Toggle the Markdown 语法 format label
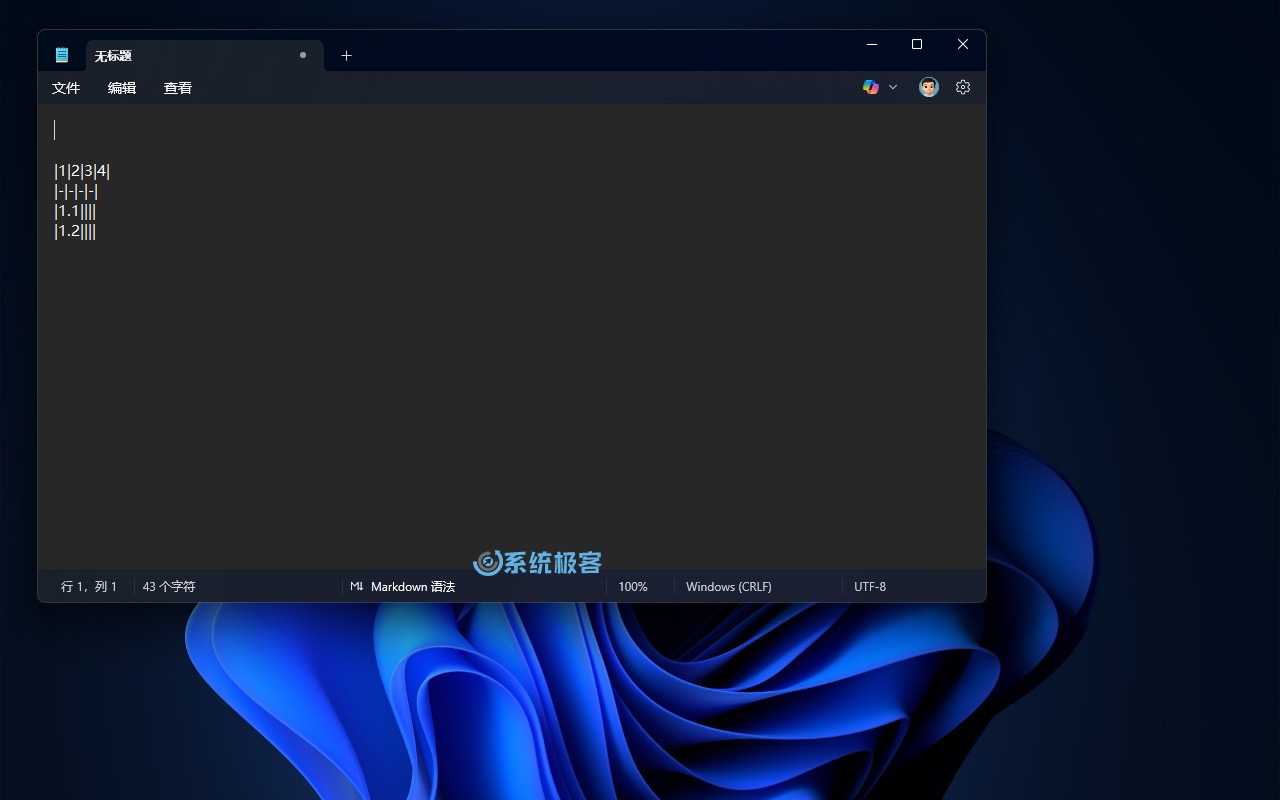Viewport: 1280px width, 800px height. [412, 587]
